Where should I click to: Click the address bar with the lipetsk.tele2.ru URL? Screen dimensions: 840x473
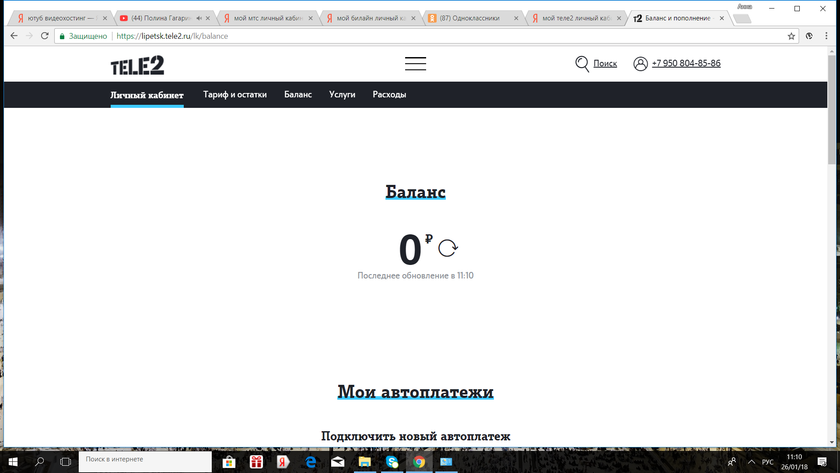tap(400, 36)
